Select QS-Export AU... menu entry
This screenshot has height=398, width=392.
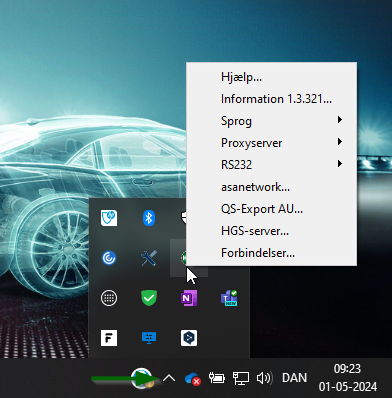(271, 209)
